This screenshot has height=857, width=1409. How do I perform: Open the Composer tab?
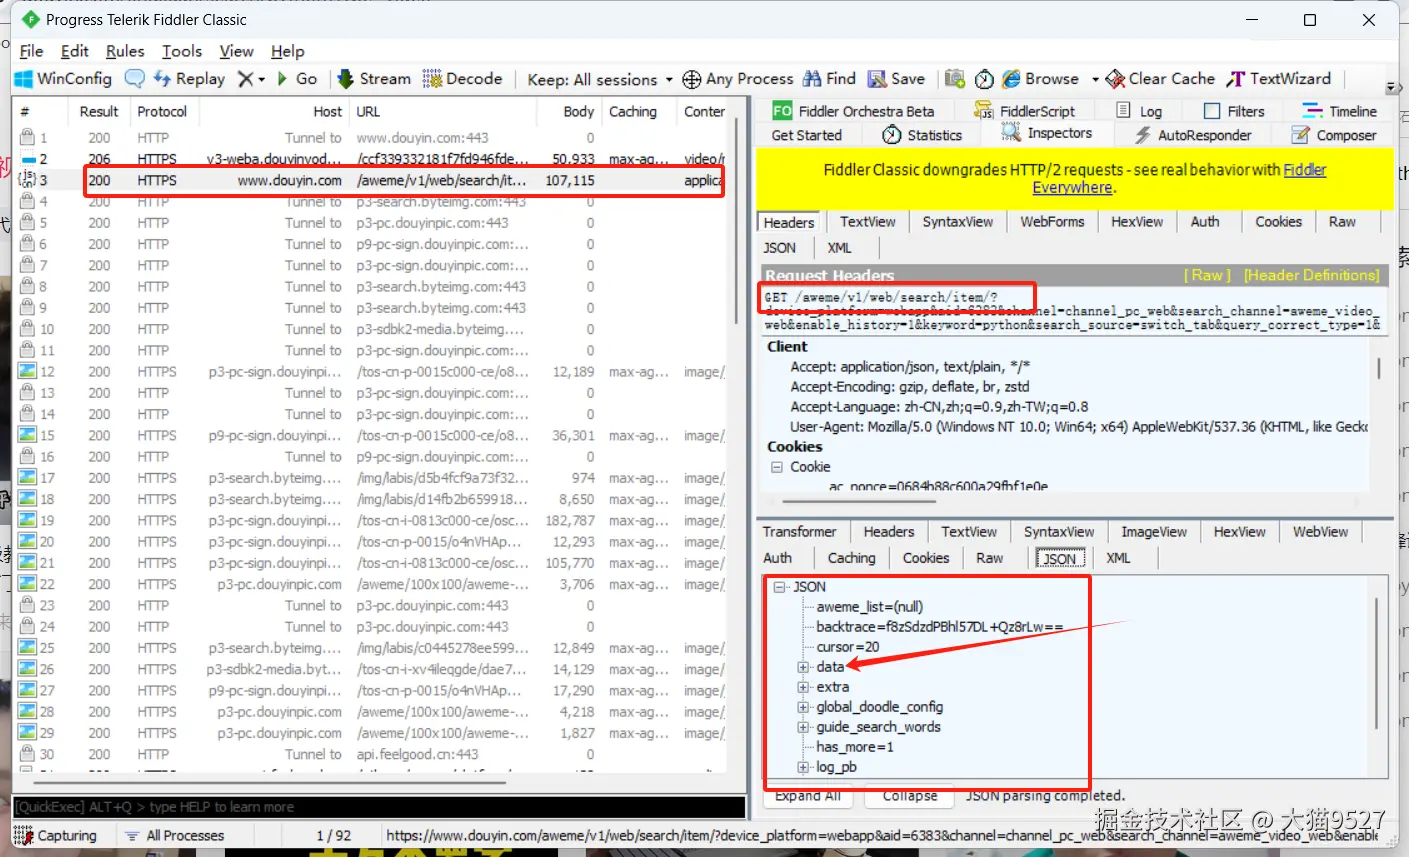(1334, 135)
